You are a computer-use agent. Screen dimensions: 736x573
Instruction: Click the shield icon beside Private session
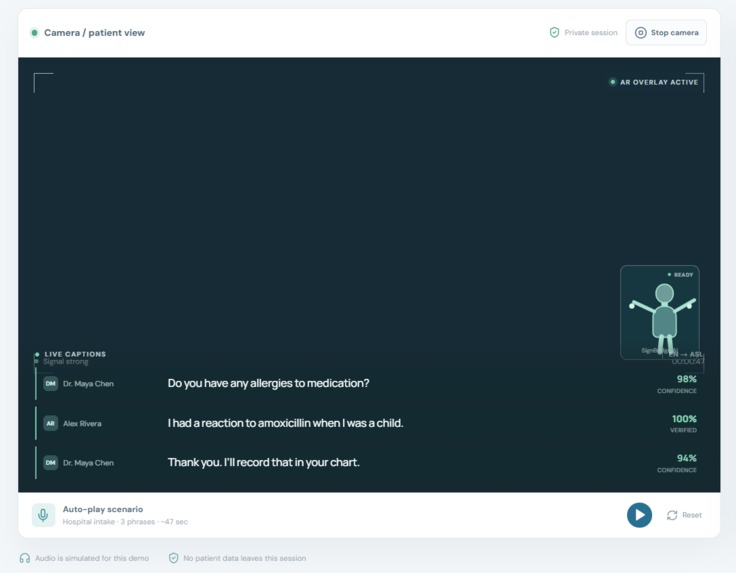[x=554, y=32]
